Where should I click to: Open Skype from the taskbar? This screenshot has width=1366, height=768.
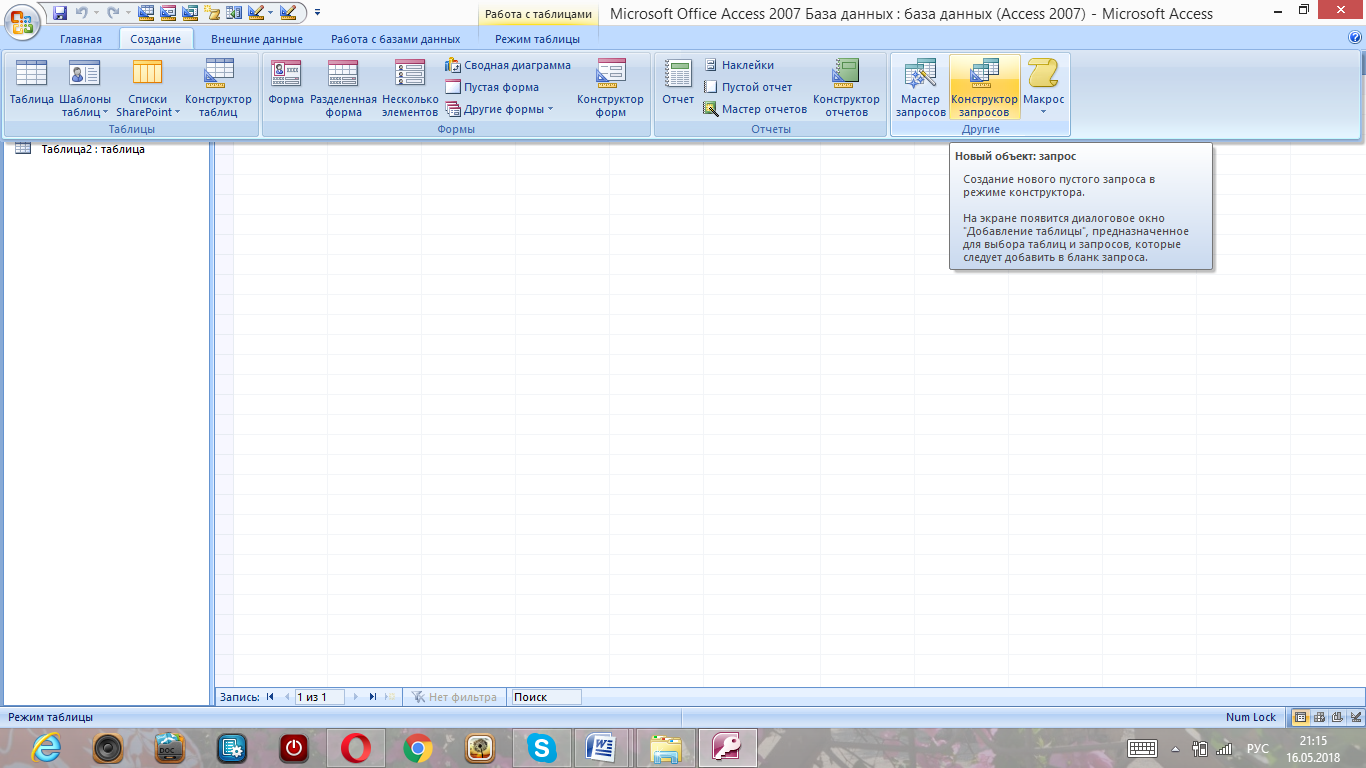[x=542, y=748]
